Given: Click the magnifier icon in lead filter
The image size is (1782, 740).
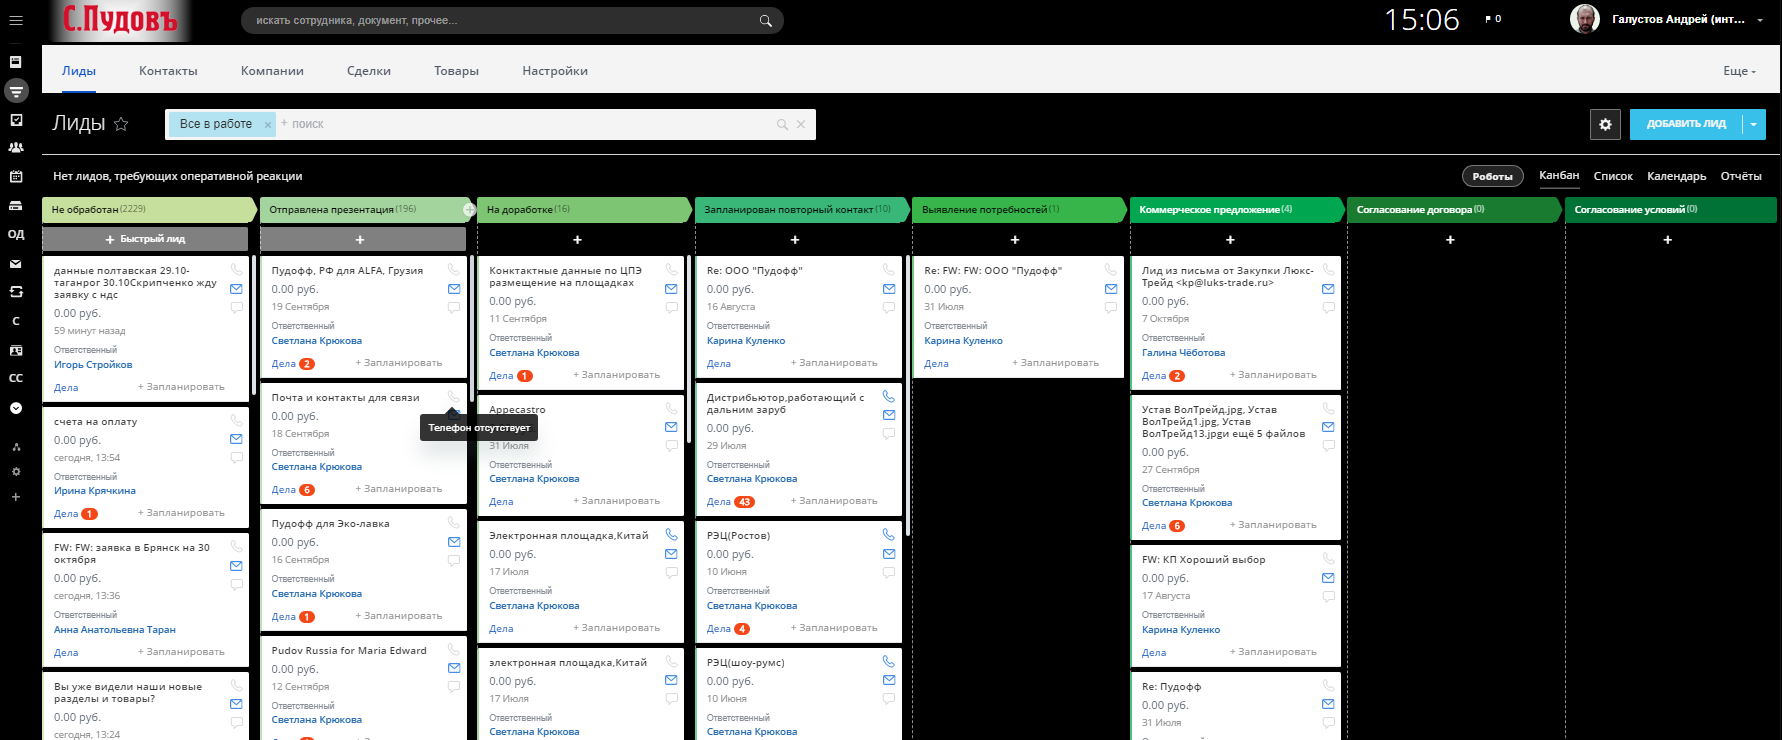Looking at the screenshot, I should (782, 124).
